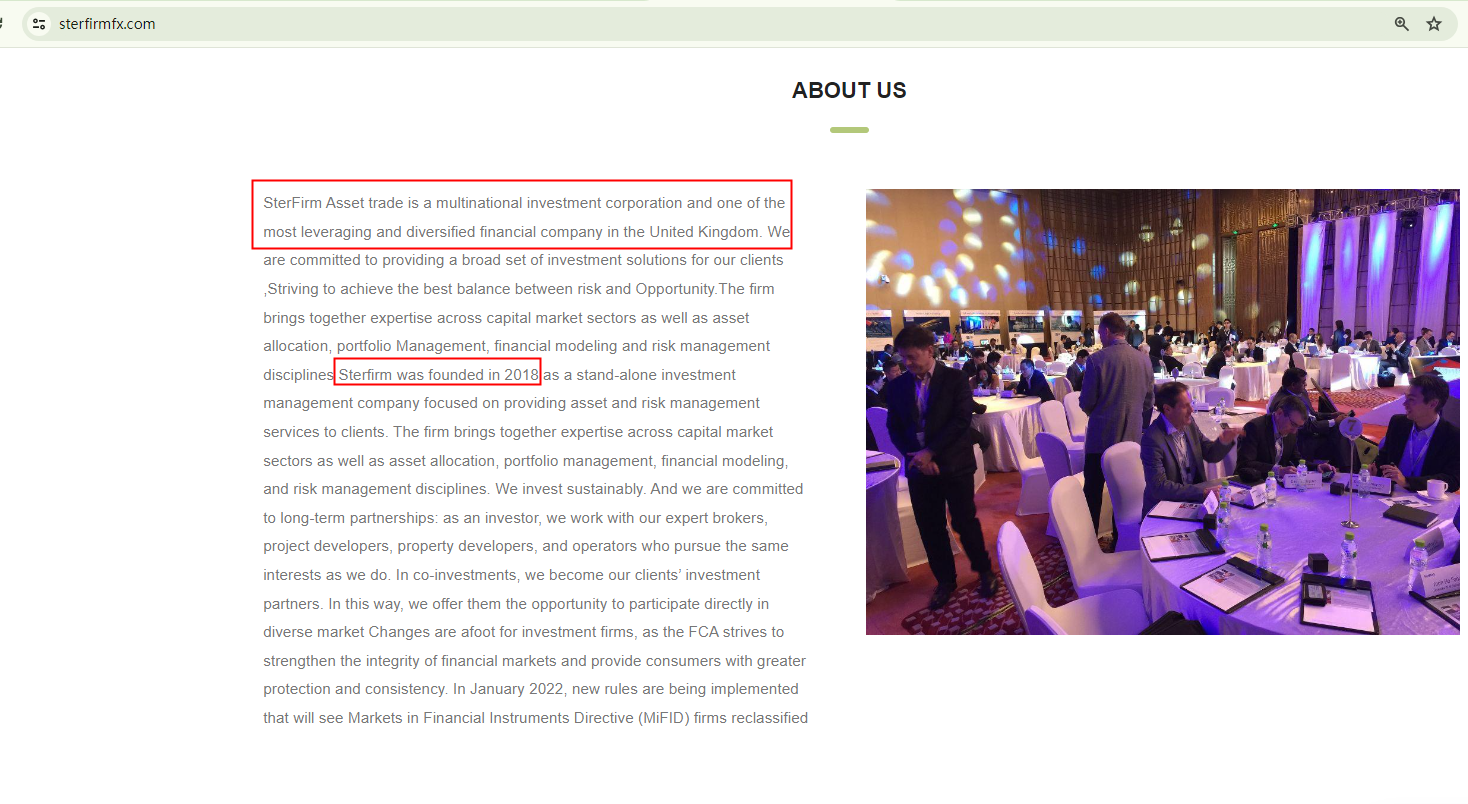Click the phrase "In co-investments"
The width and height of the screenshot is (1468, 804).
457,575
